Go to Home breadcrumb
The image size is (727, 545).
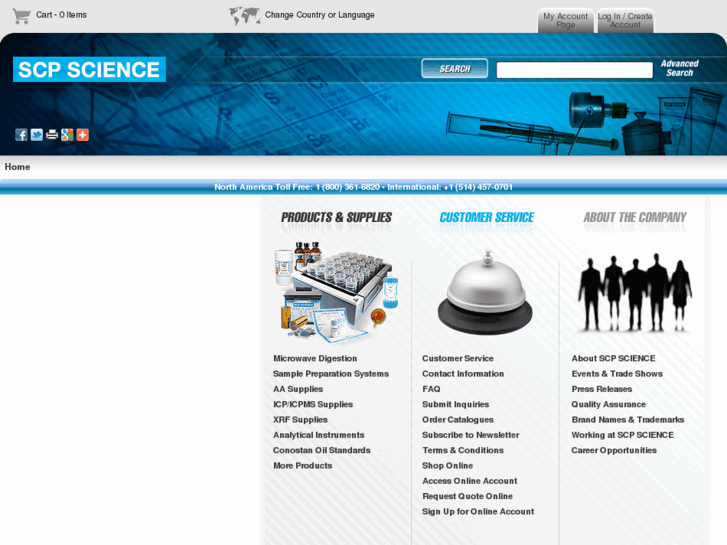point(18,167)
